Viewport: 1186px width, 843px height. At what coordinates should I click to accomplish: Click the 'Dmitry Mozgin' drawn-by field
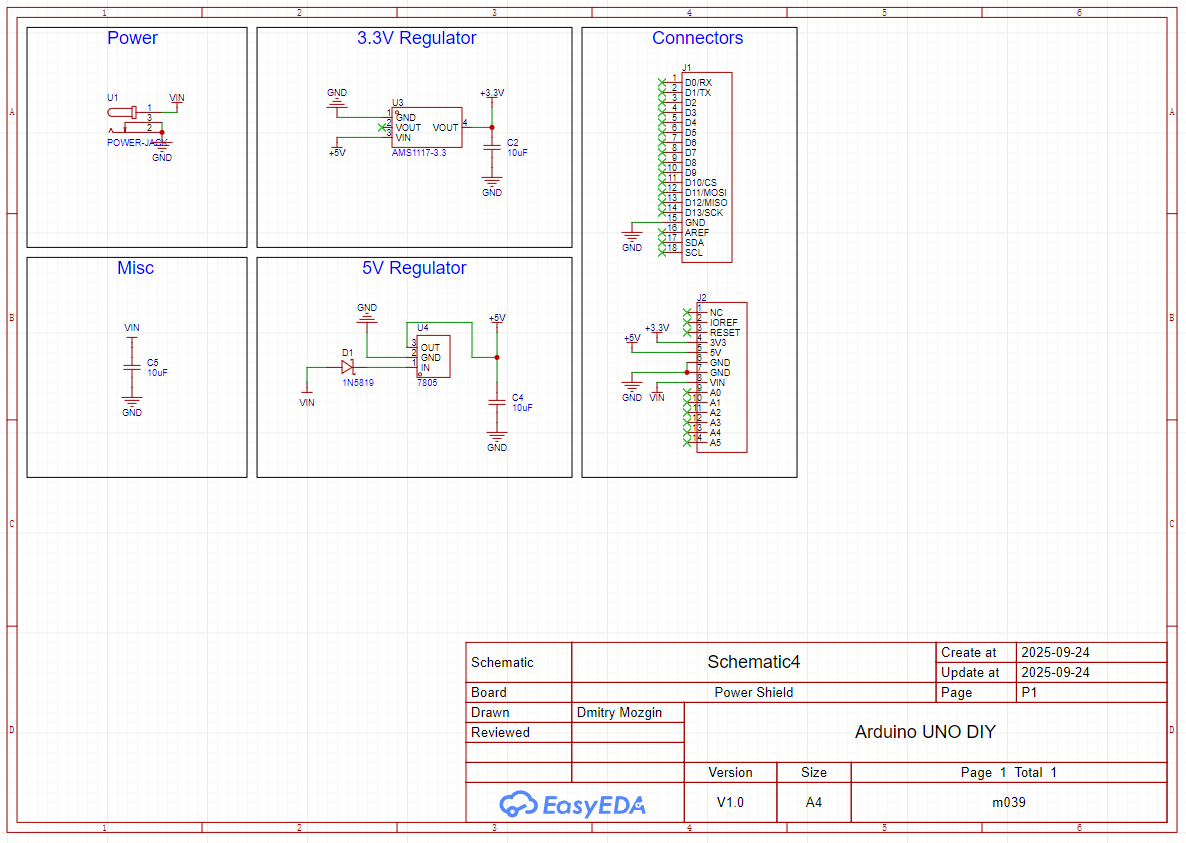[x=619, y=712]
